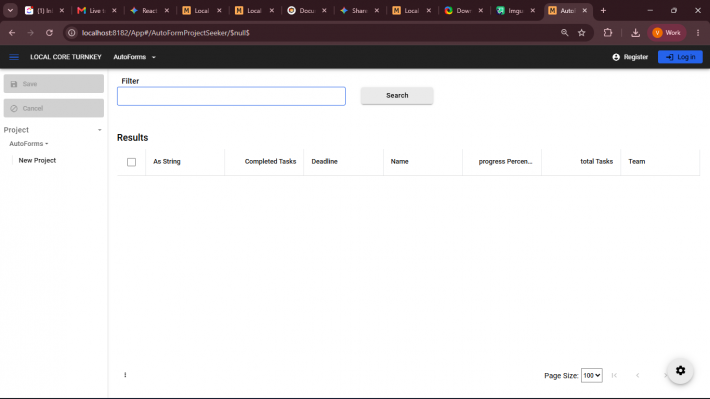
Task: Expand AutoForms submenu in sidebar
Action: [29, 144]
